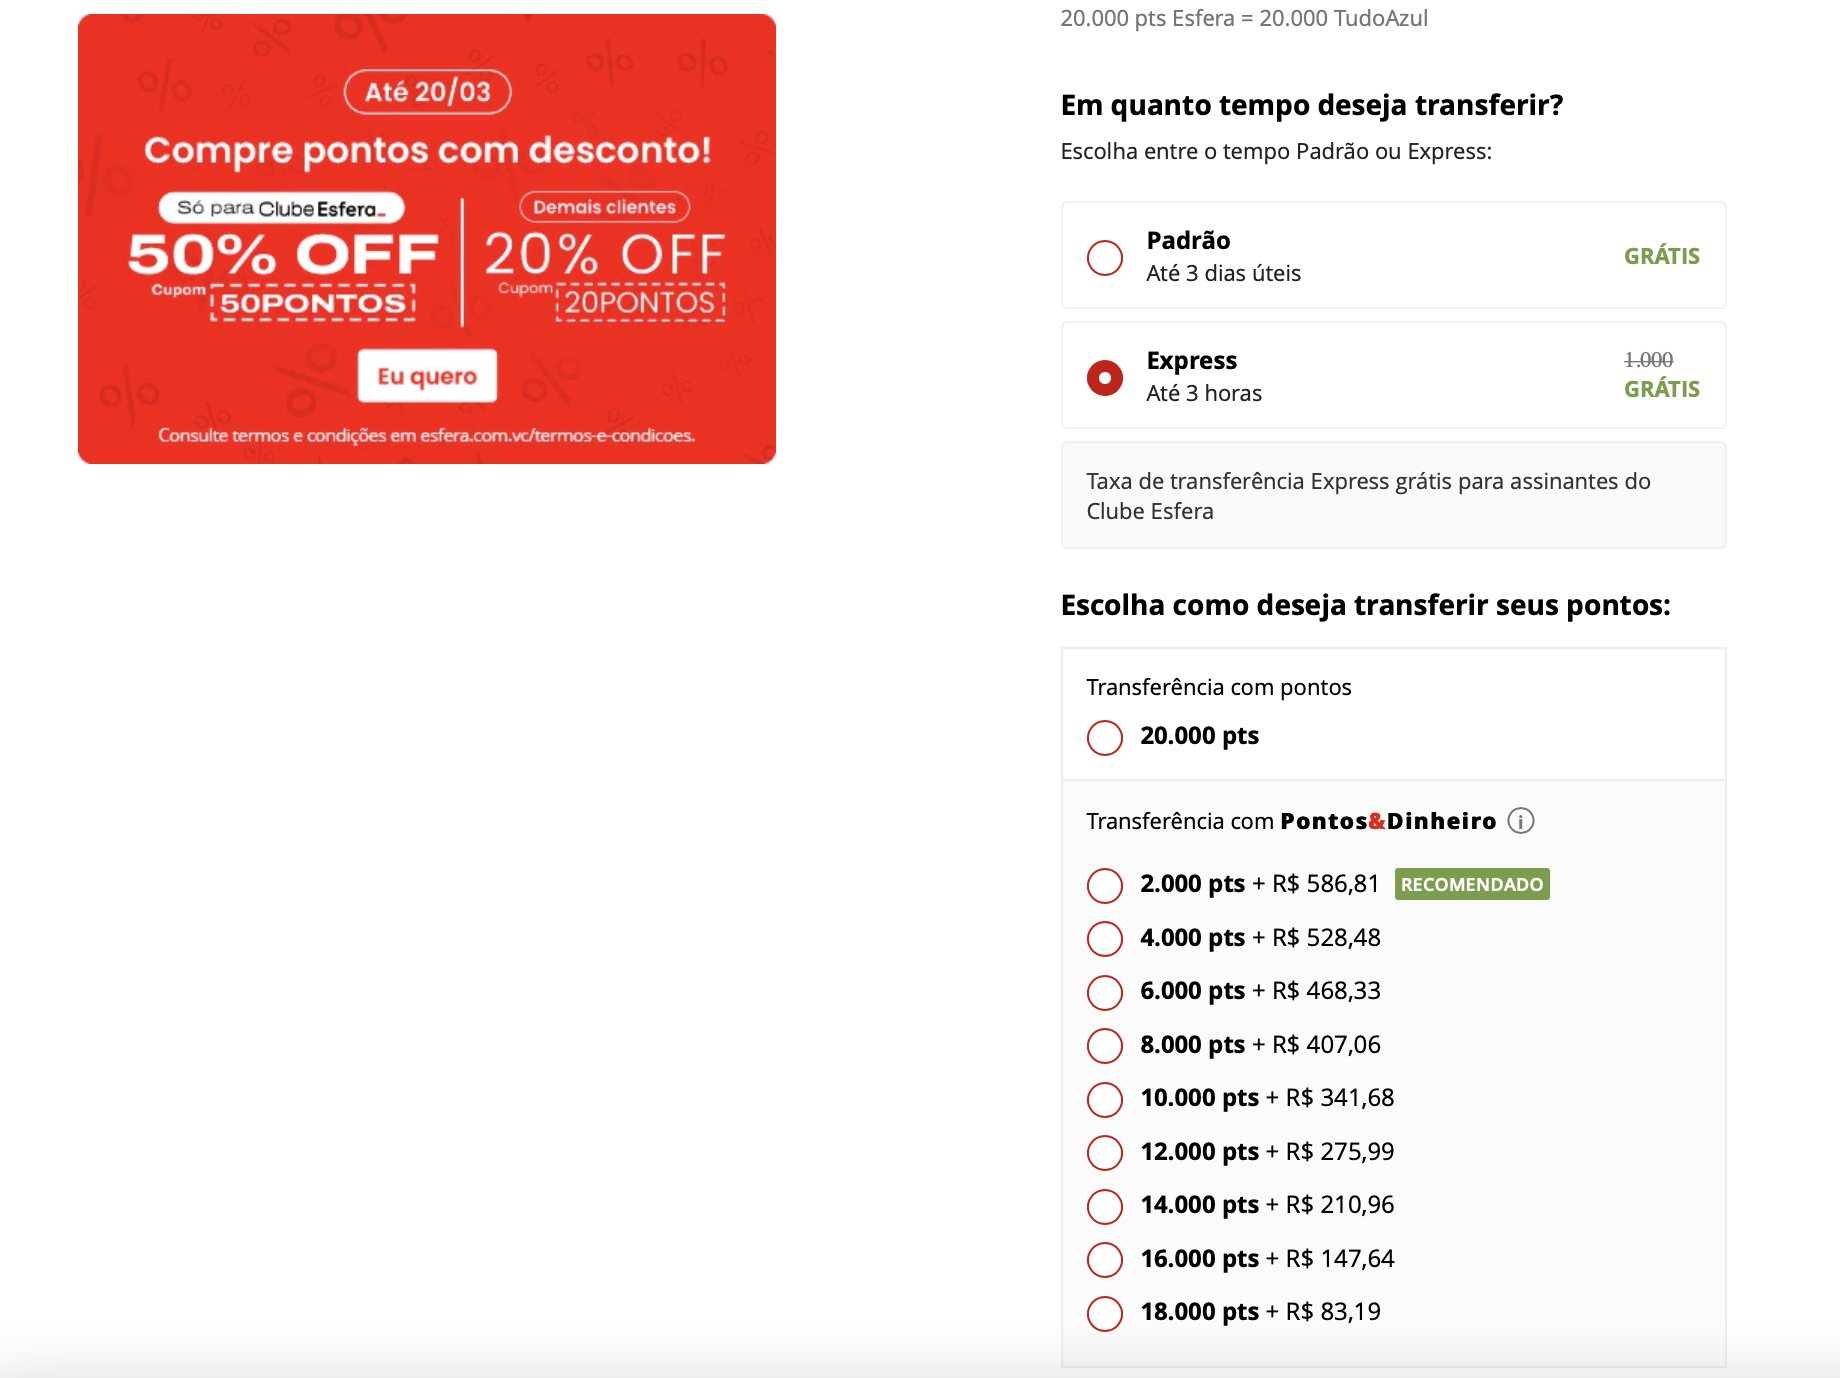Select 8.000 pts + R$ 407,06 option
1840x1378 pixels.
[x=1105, y=1045]
